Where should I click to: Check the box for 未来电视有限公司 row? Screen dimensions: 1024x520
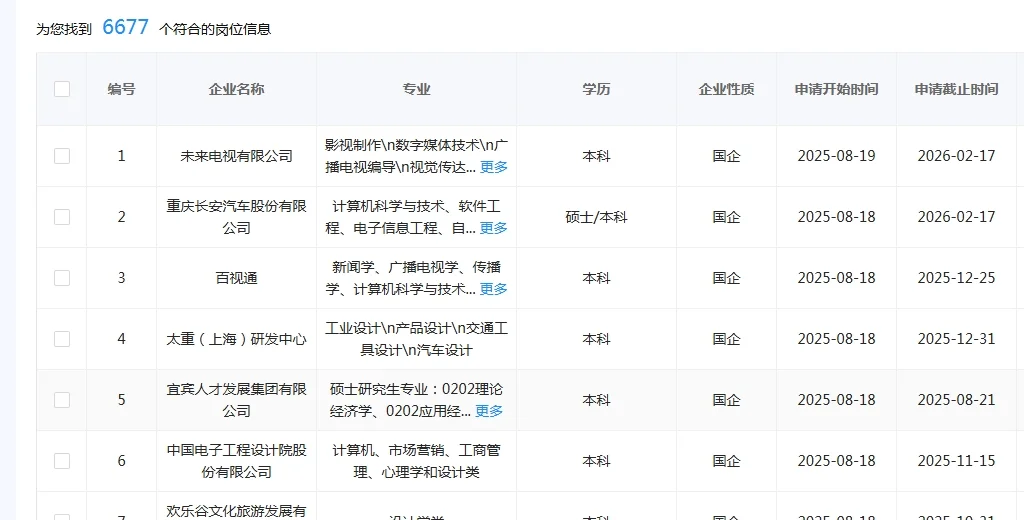(62, 155)
